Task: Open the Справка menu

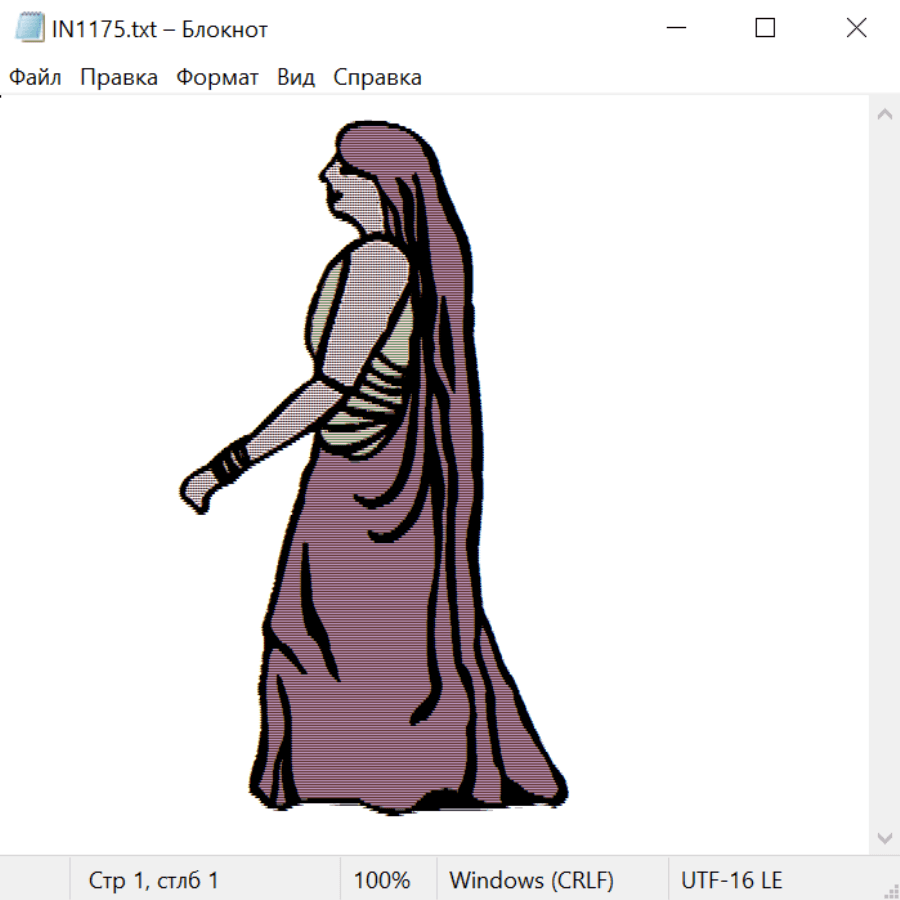Action: (x=377, y=78)
